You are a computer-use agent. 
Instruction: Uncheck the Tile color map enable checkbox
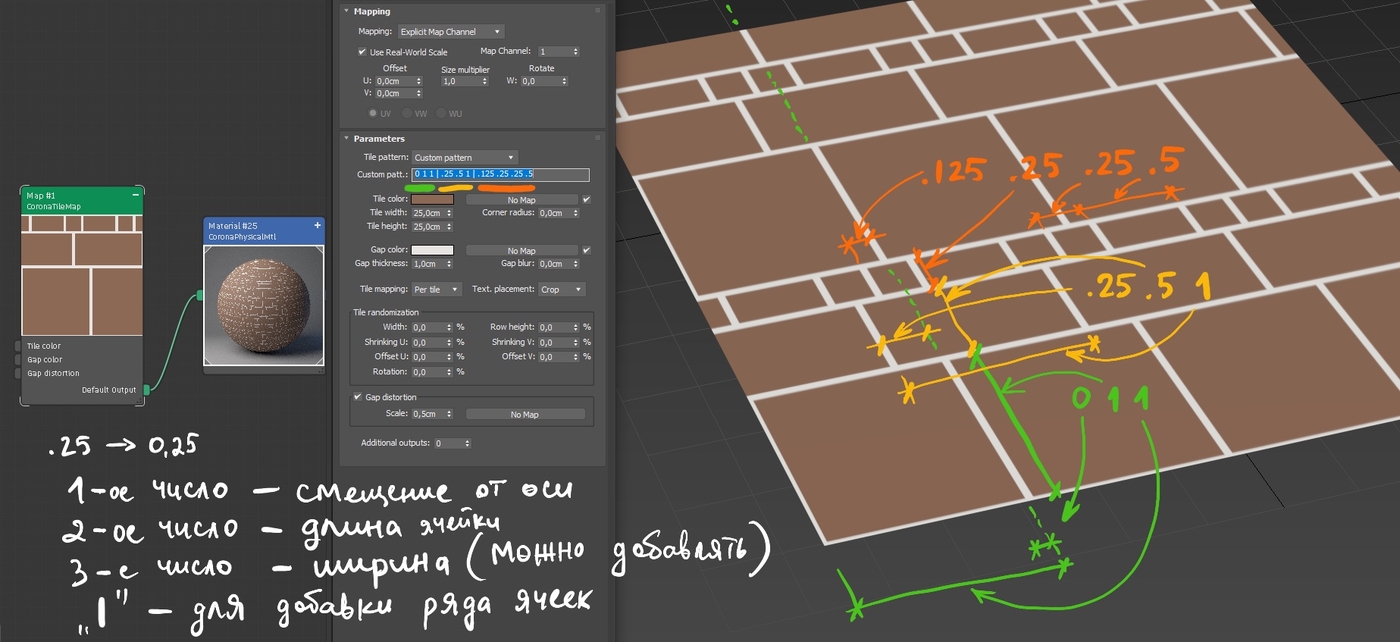tap(587, 200)
